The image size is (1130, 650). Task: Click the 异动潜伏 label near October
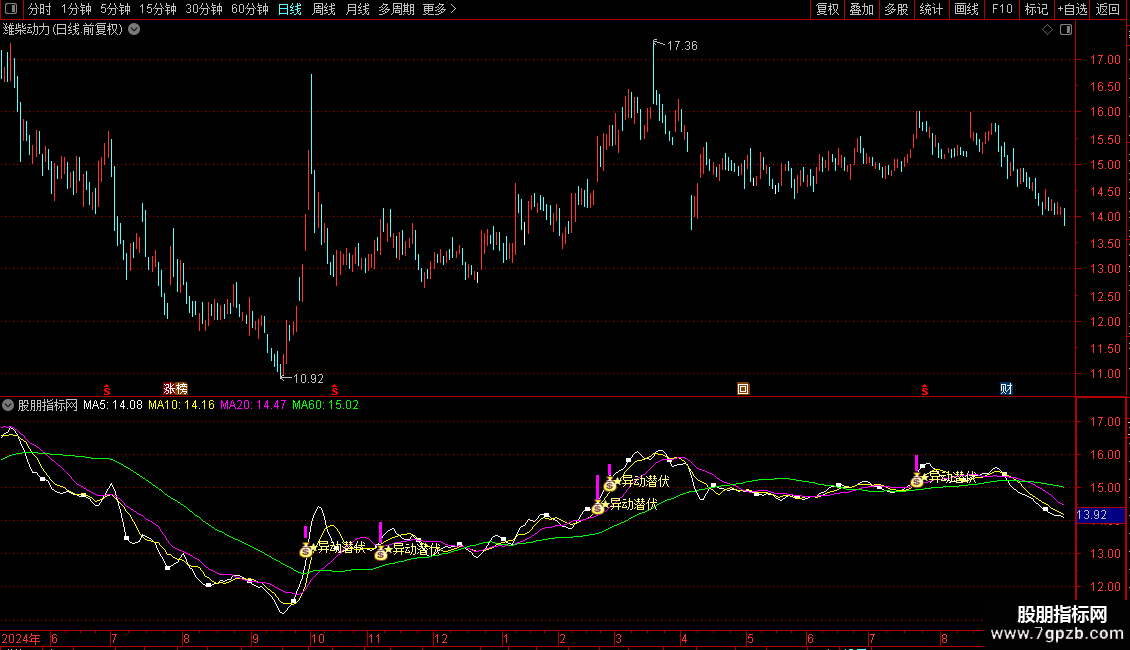342,547
